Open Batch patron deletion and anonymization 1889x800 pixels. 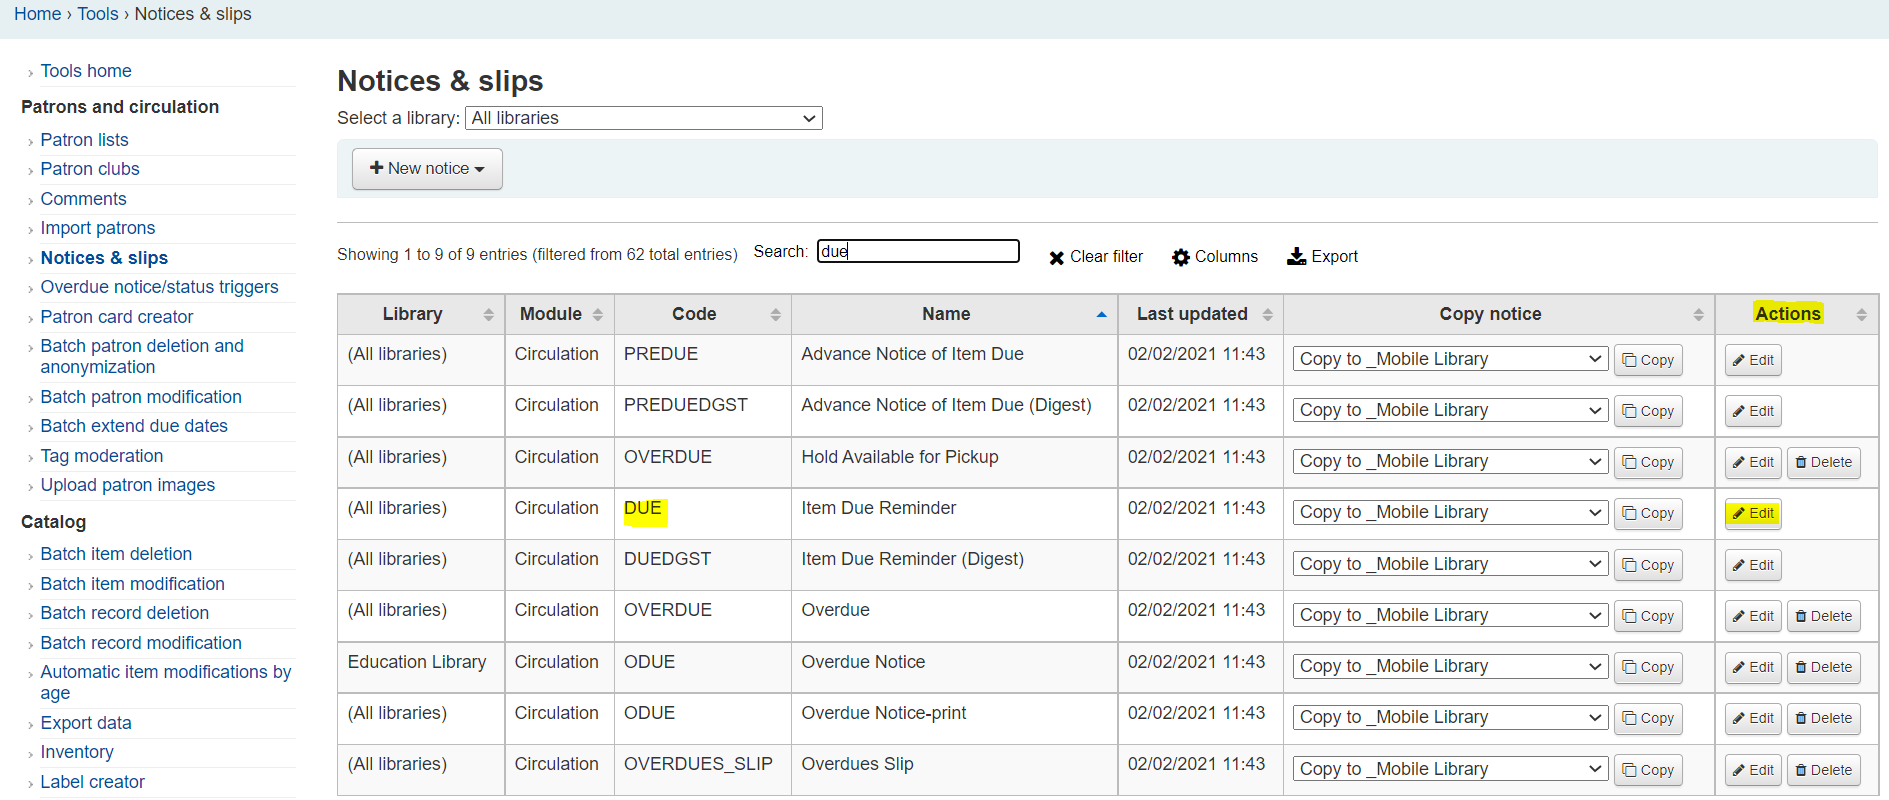[142, 356]
